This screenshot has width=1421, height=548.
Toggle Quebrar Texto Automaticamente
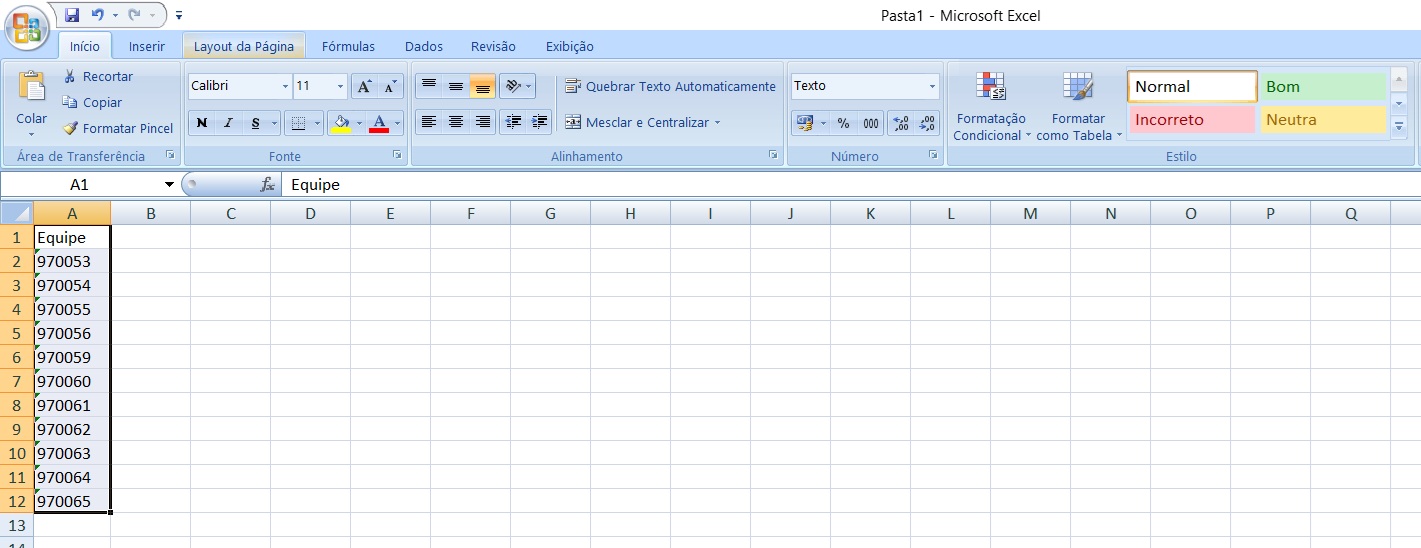coord(670,87)
